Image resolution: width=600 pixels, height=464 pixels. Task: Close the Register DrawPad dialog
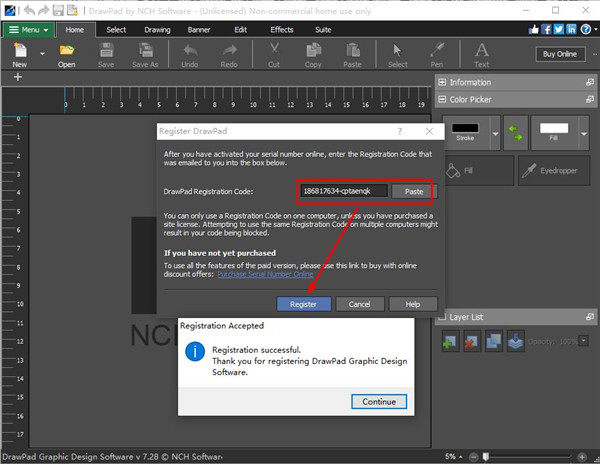click(x=429, y=131)
